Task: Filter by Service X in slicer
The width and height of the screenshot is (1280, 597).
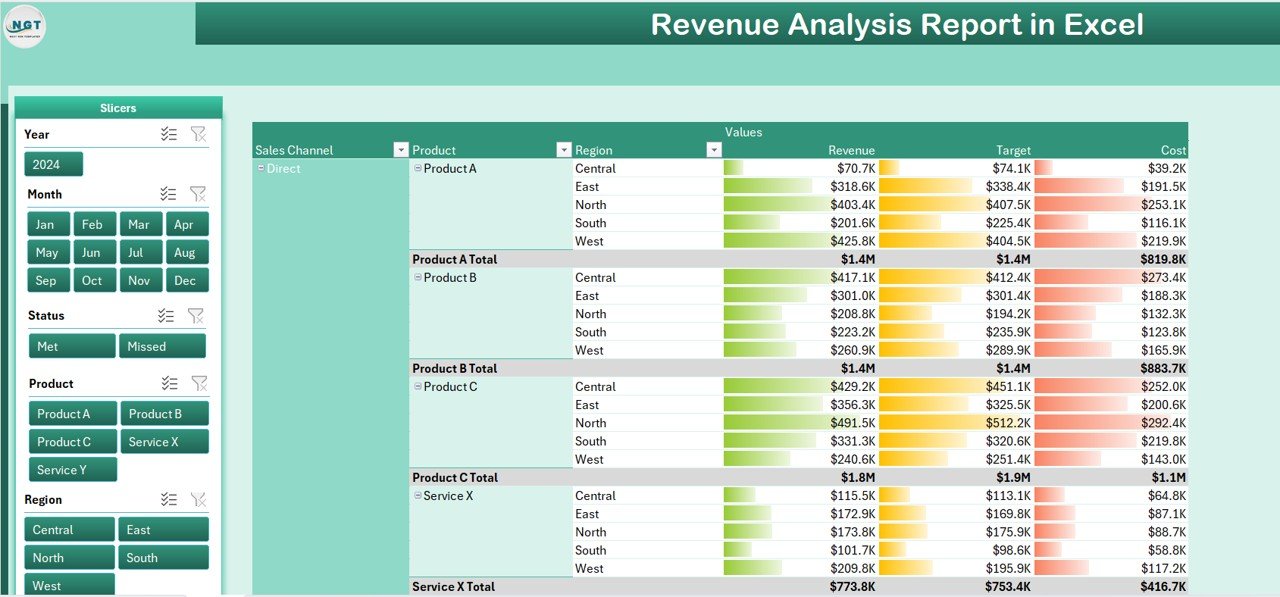Action: 165,441
